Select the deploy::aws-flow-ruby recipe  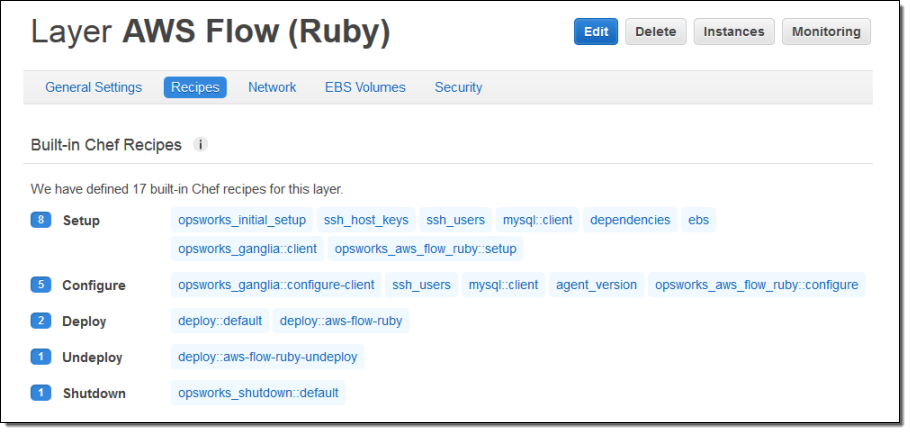pyautogui.click(x=341, y=321)
